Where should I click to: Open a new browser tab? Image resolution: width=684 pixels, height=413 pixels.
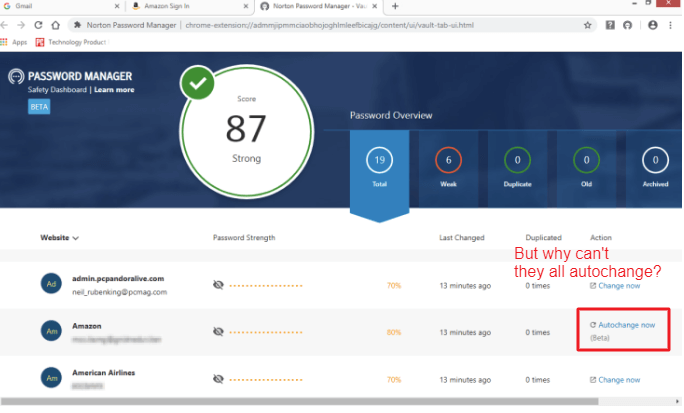click(x=395, y=6)
